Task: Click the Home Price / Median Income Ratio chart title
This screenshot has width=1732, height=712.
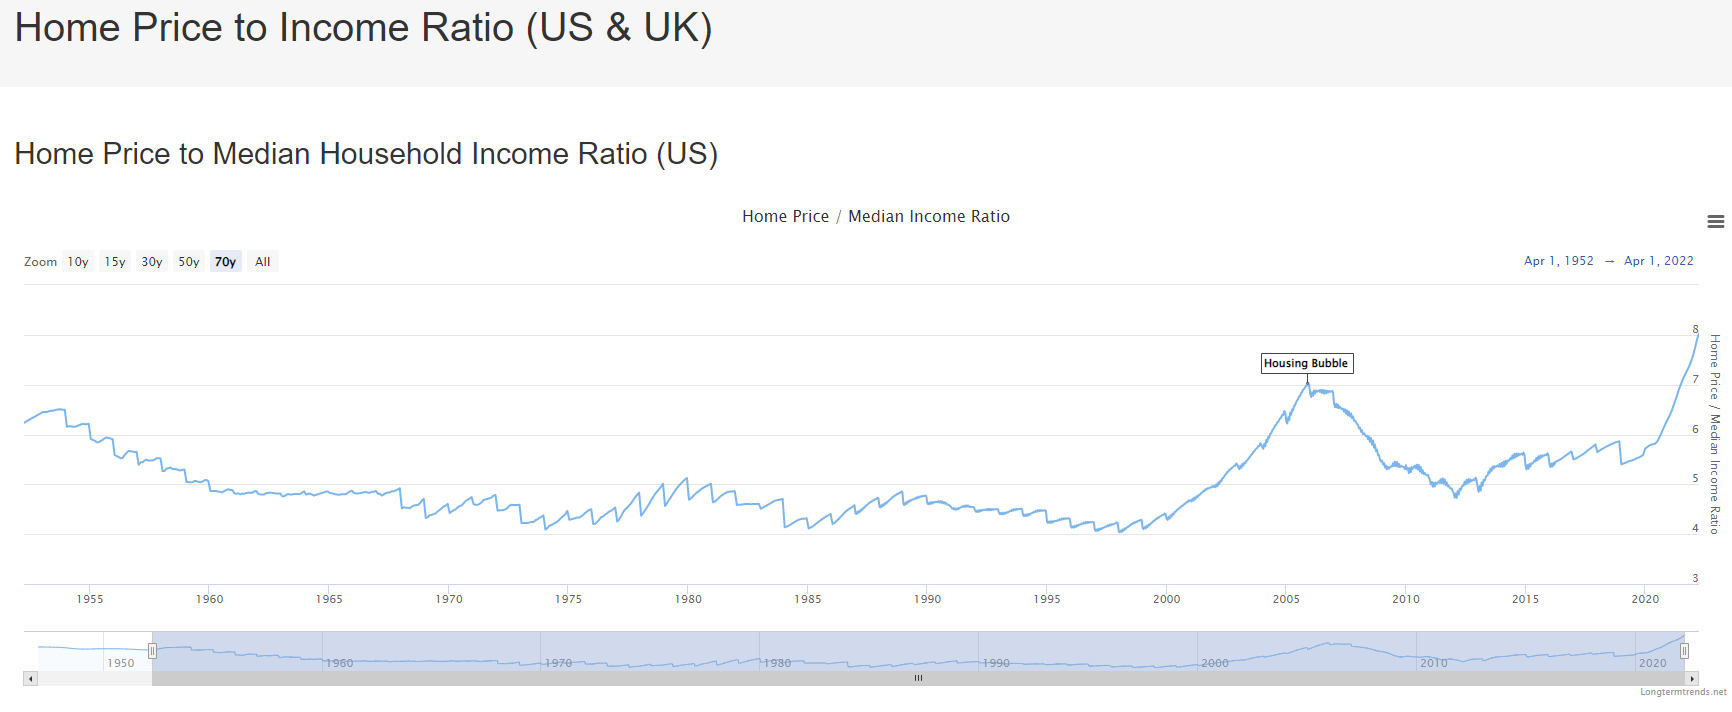Action: coord(875,216)
